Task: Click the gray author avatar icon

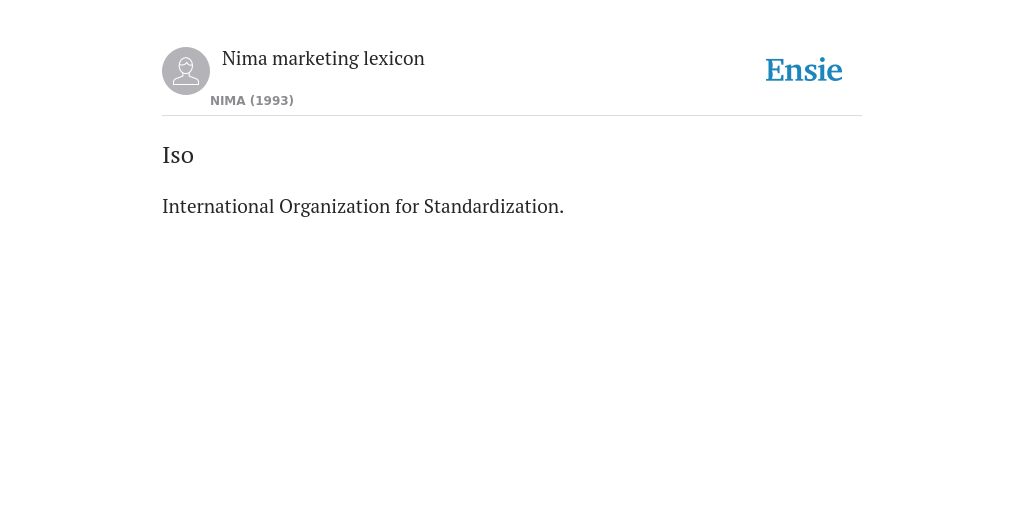Action: click(186, 71)
